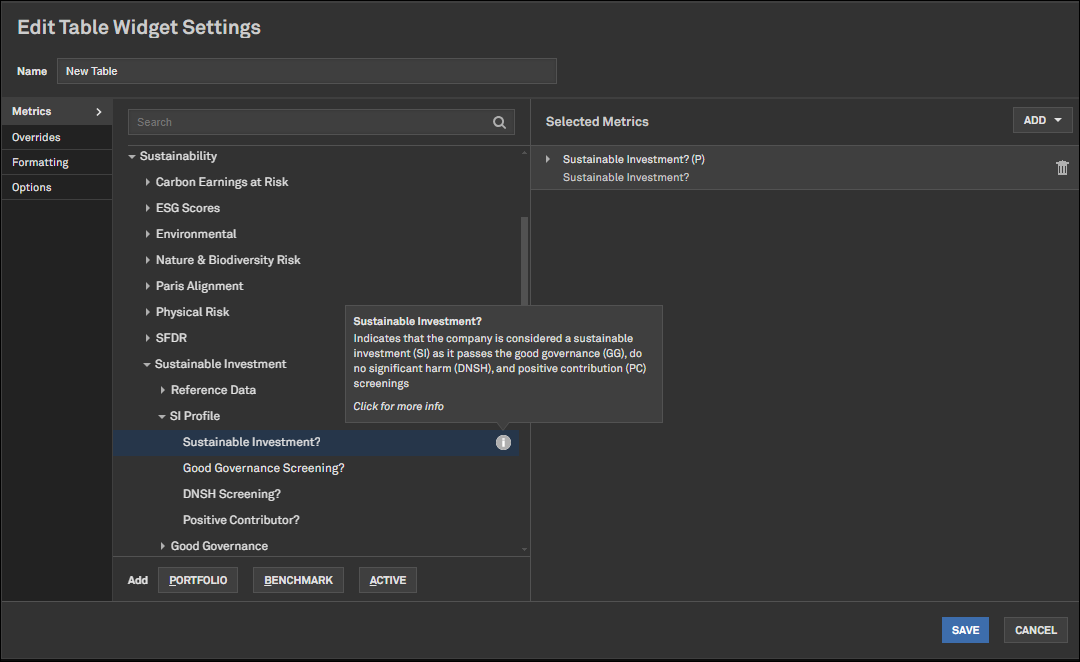1080x662 pixels.
Task: Open the Formatting tab
Action: (40, 162)
